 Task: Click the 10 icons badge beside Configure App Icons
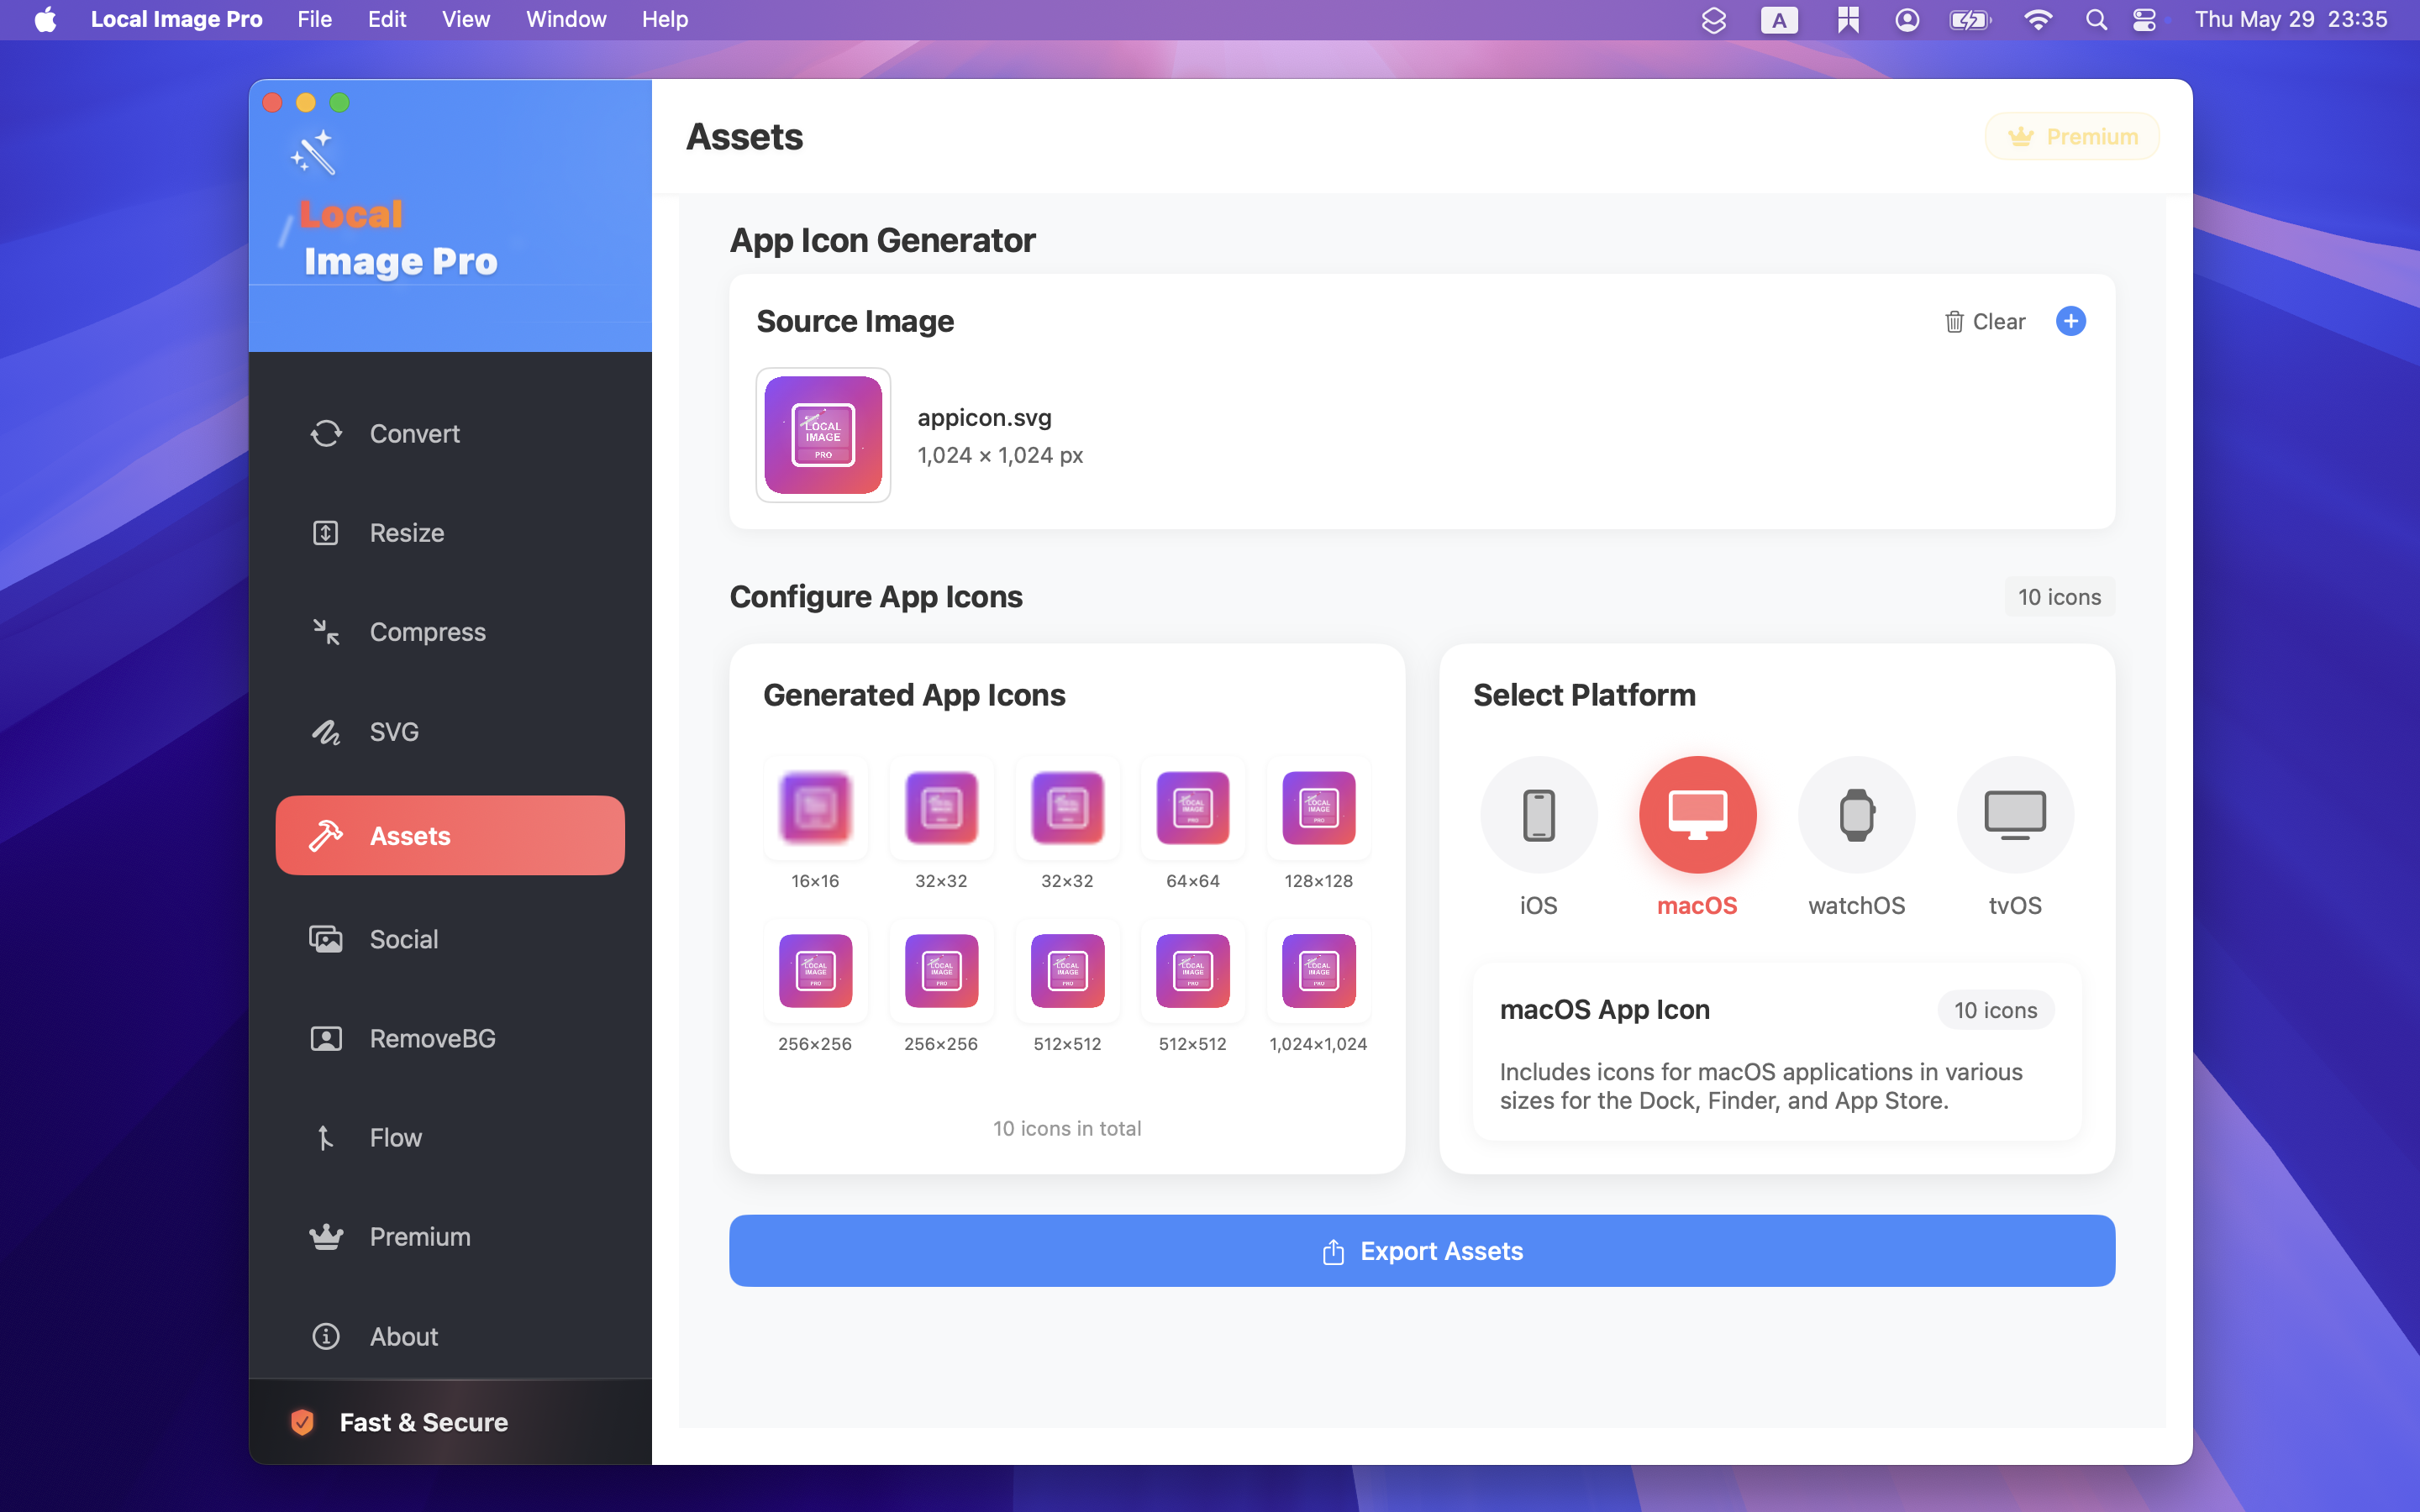click(2059, 597)
